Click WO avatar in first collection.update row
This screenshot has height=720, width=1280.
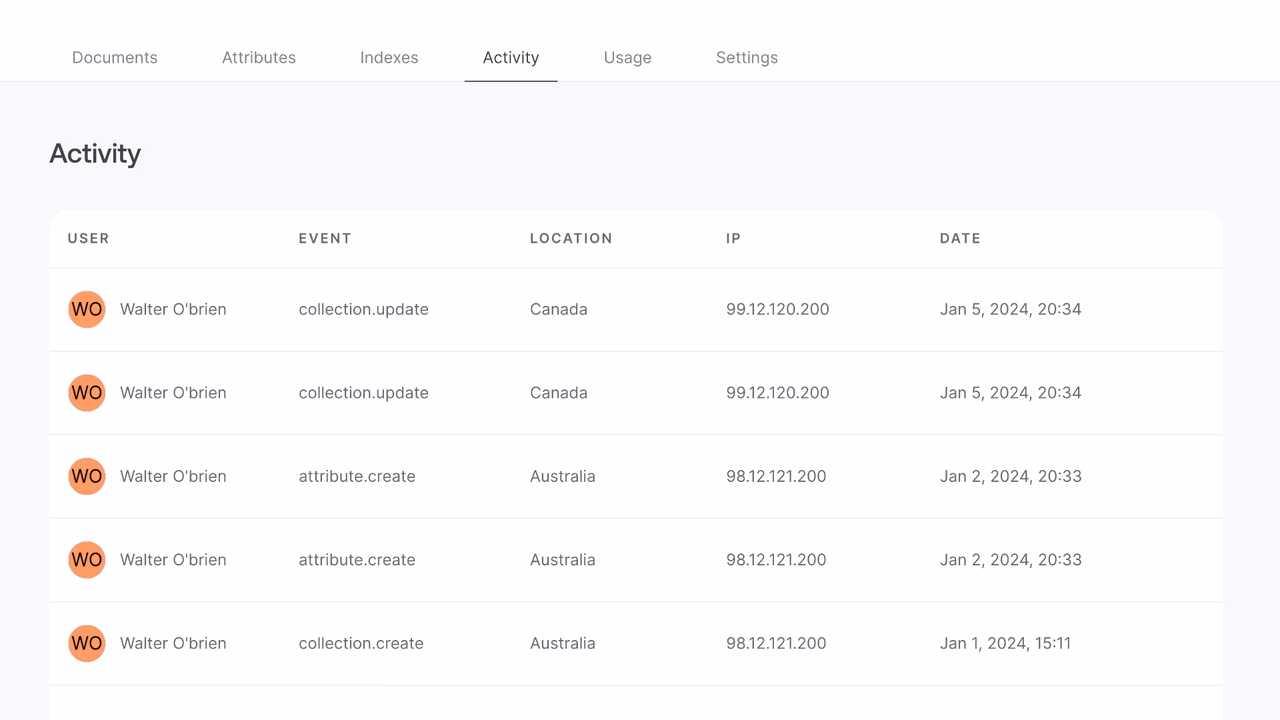tap(87, 309)
